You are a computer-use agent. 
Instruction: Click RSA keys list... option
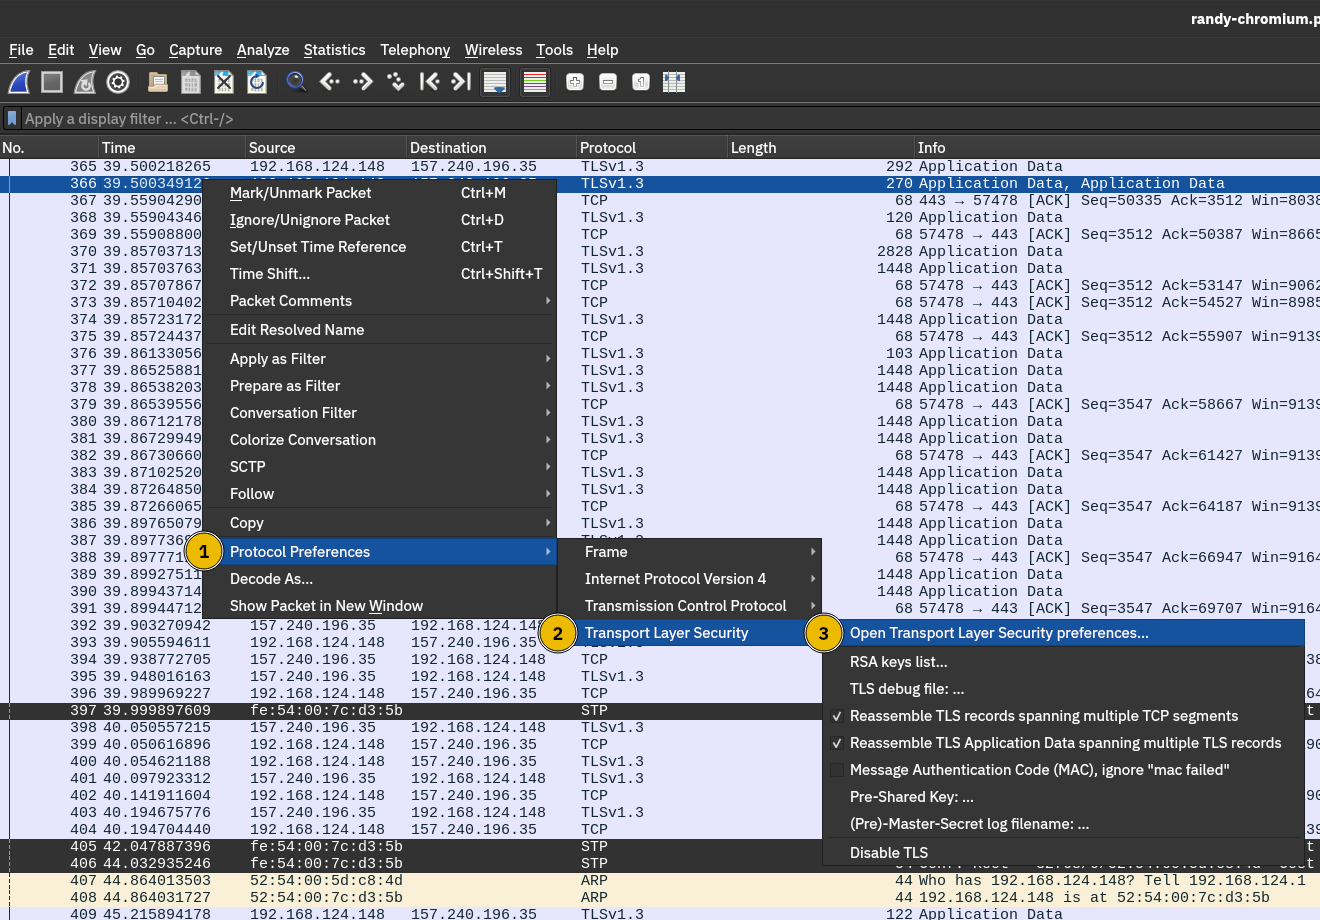tap(898, 662)
